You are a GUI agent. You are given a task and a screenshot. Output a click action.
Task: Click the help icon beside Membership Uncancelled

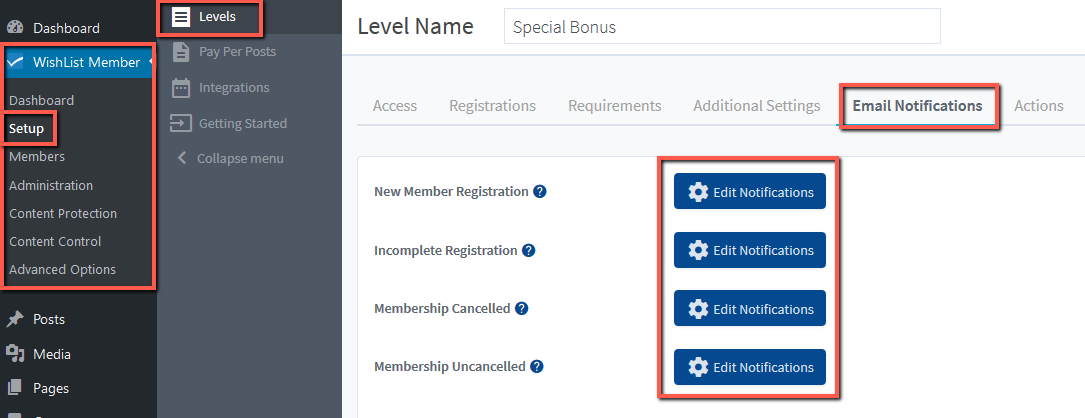[x=536, y=367]
